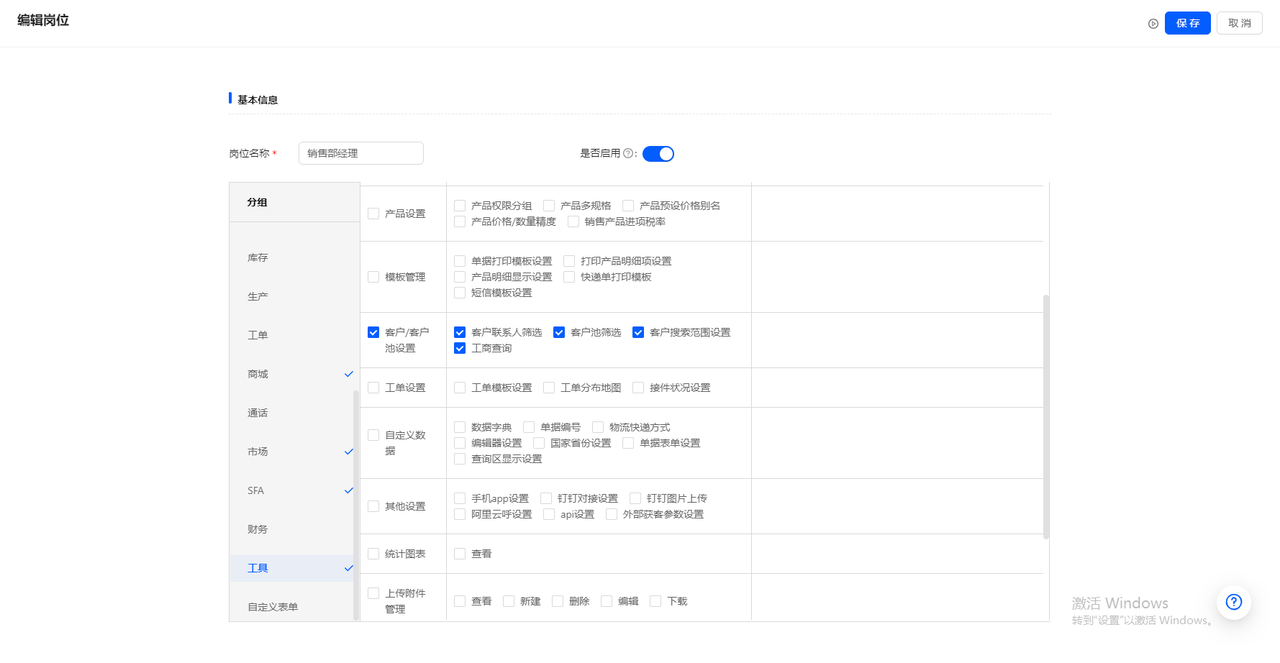Select 市场 group in sidebar
1280x663 pixels.
[x=294, y=452]
